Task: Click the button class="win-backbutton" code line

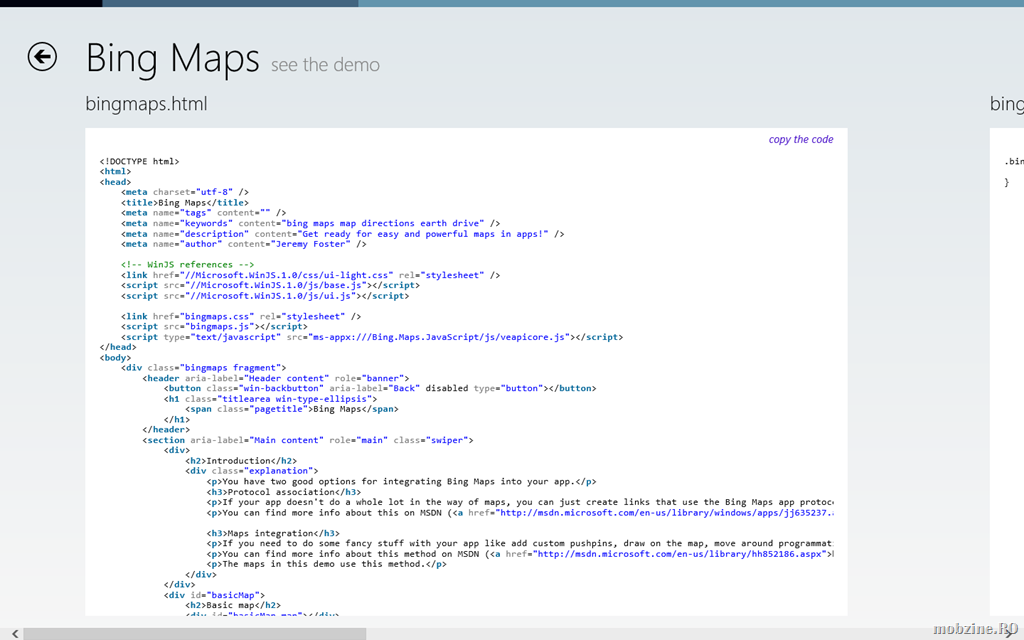Action: pos(380,389)
